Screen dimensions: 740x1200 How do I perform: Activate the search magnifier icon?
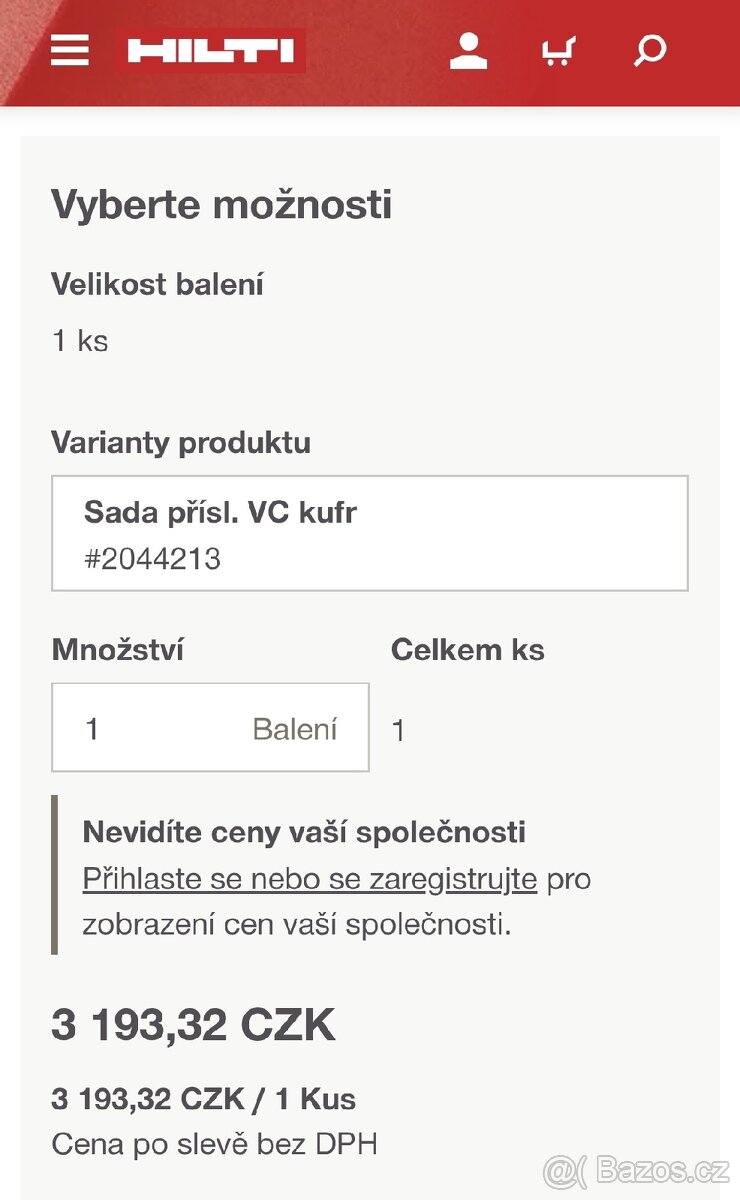tap(648, 50)
